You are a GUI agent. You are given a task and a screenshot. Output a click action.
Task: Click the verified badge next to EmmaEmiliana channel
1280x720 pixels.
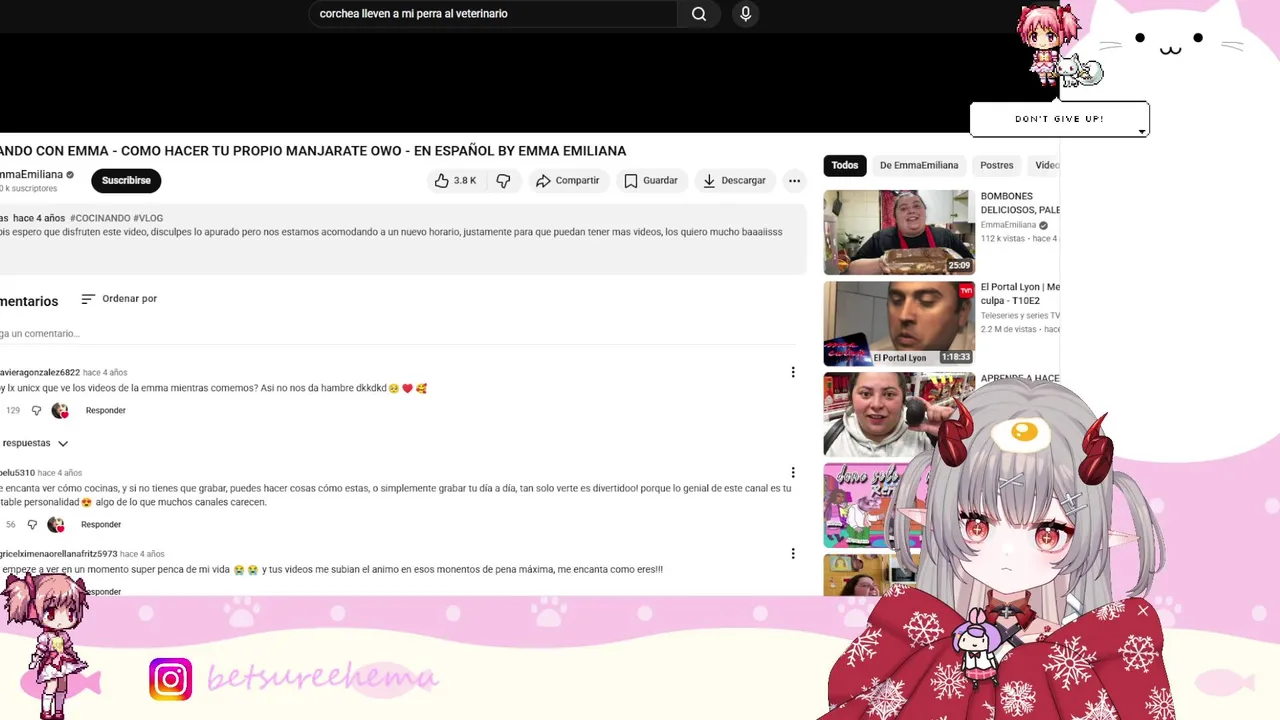click(x=70, y=175)
